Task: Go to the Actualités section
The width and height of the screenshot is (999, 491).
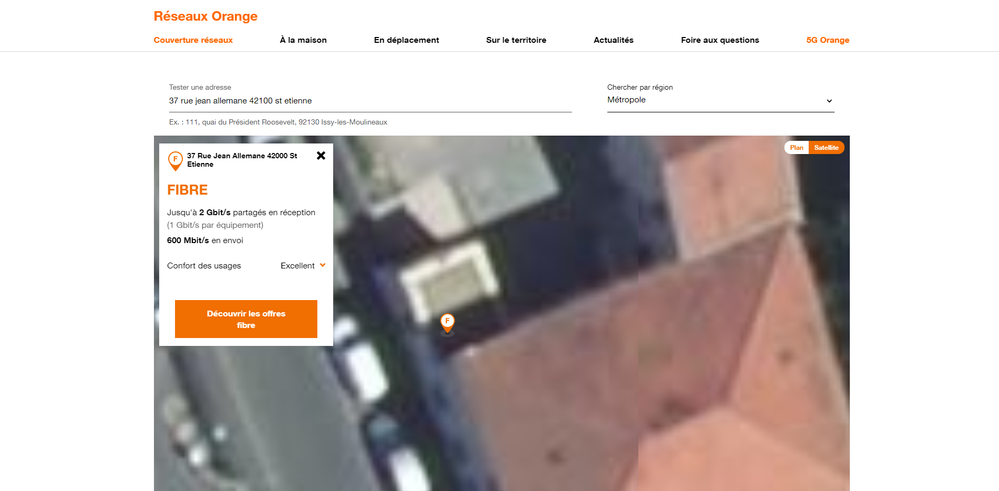Action: [614, 40]
